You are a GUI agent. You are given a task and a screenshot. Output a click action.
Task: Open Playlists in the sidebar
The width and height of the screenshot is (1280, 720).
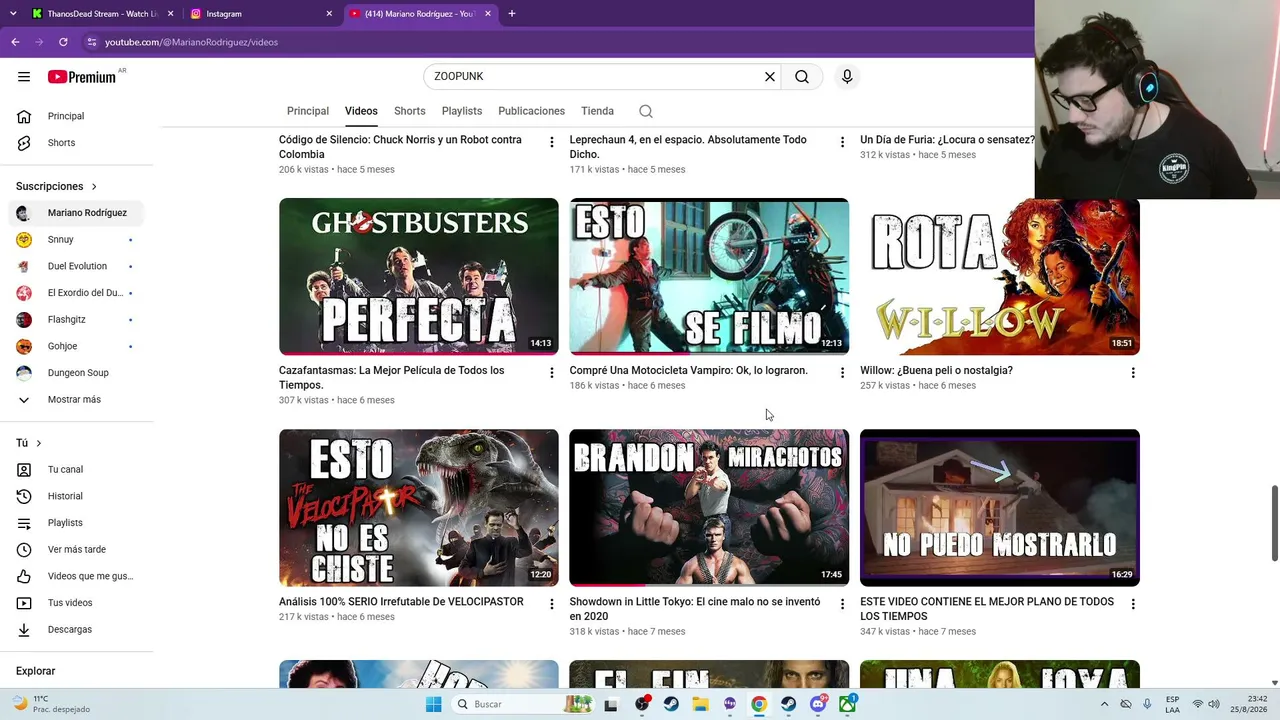click(75, 523)
